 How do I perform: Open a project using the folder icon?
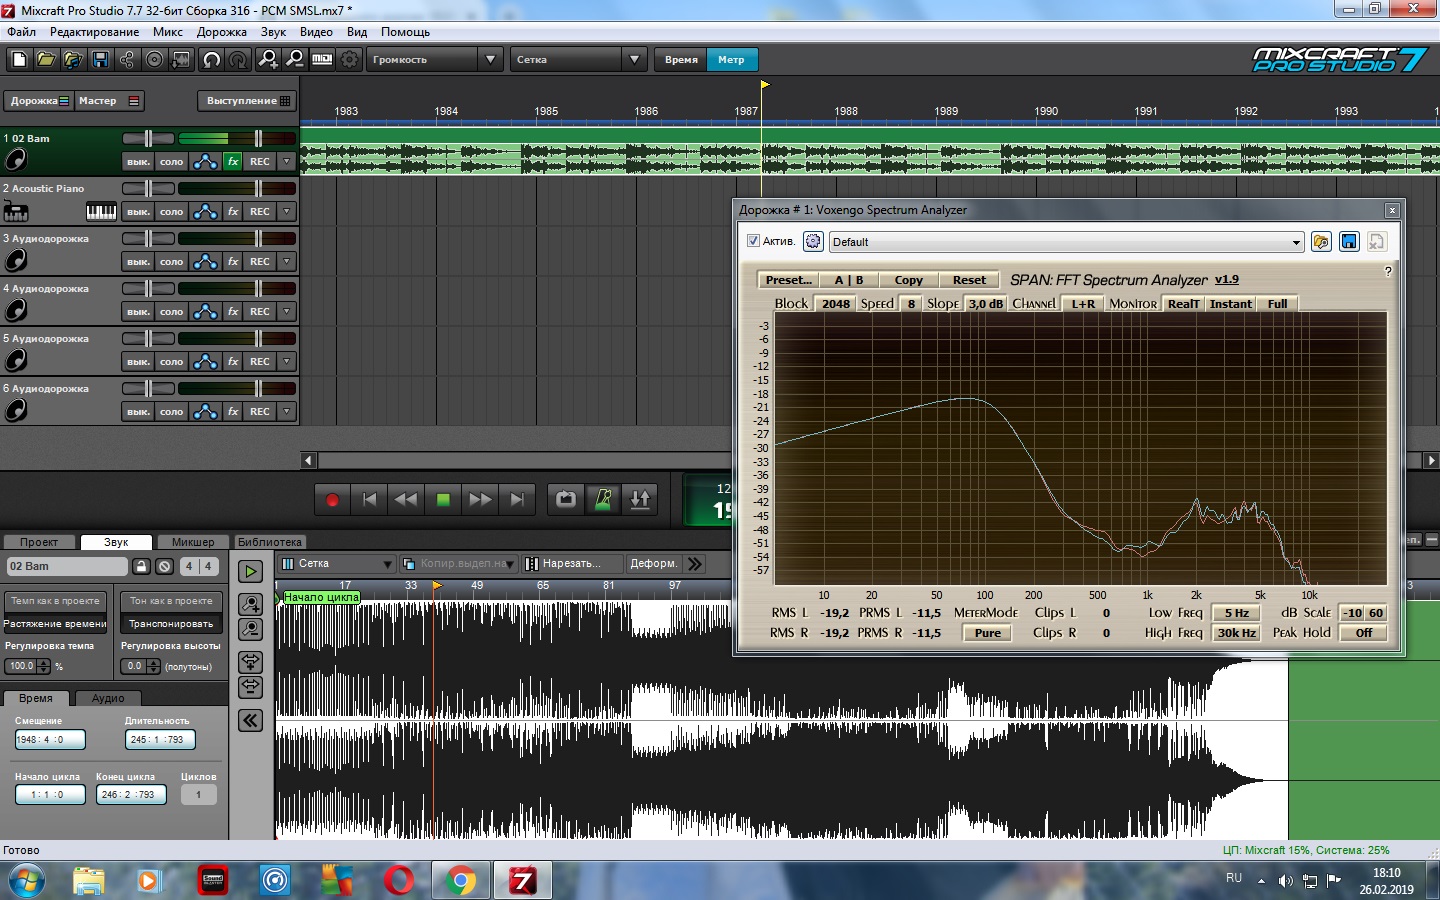click(46, 60)
